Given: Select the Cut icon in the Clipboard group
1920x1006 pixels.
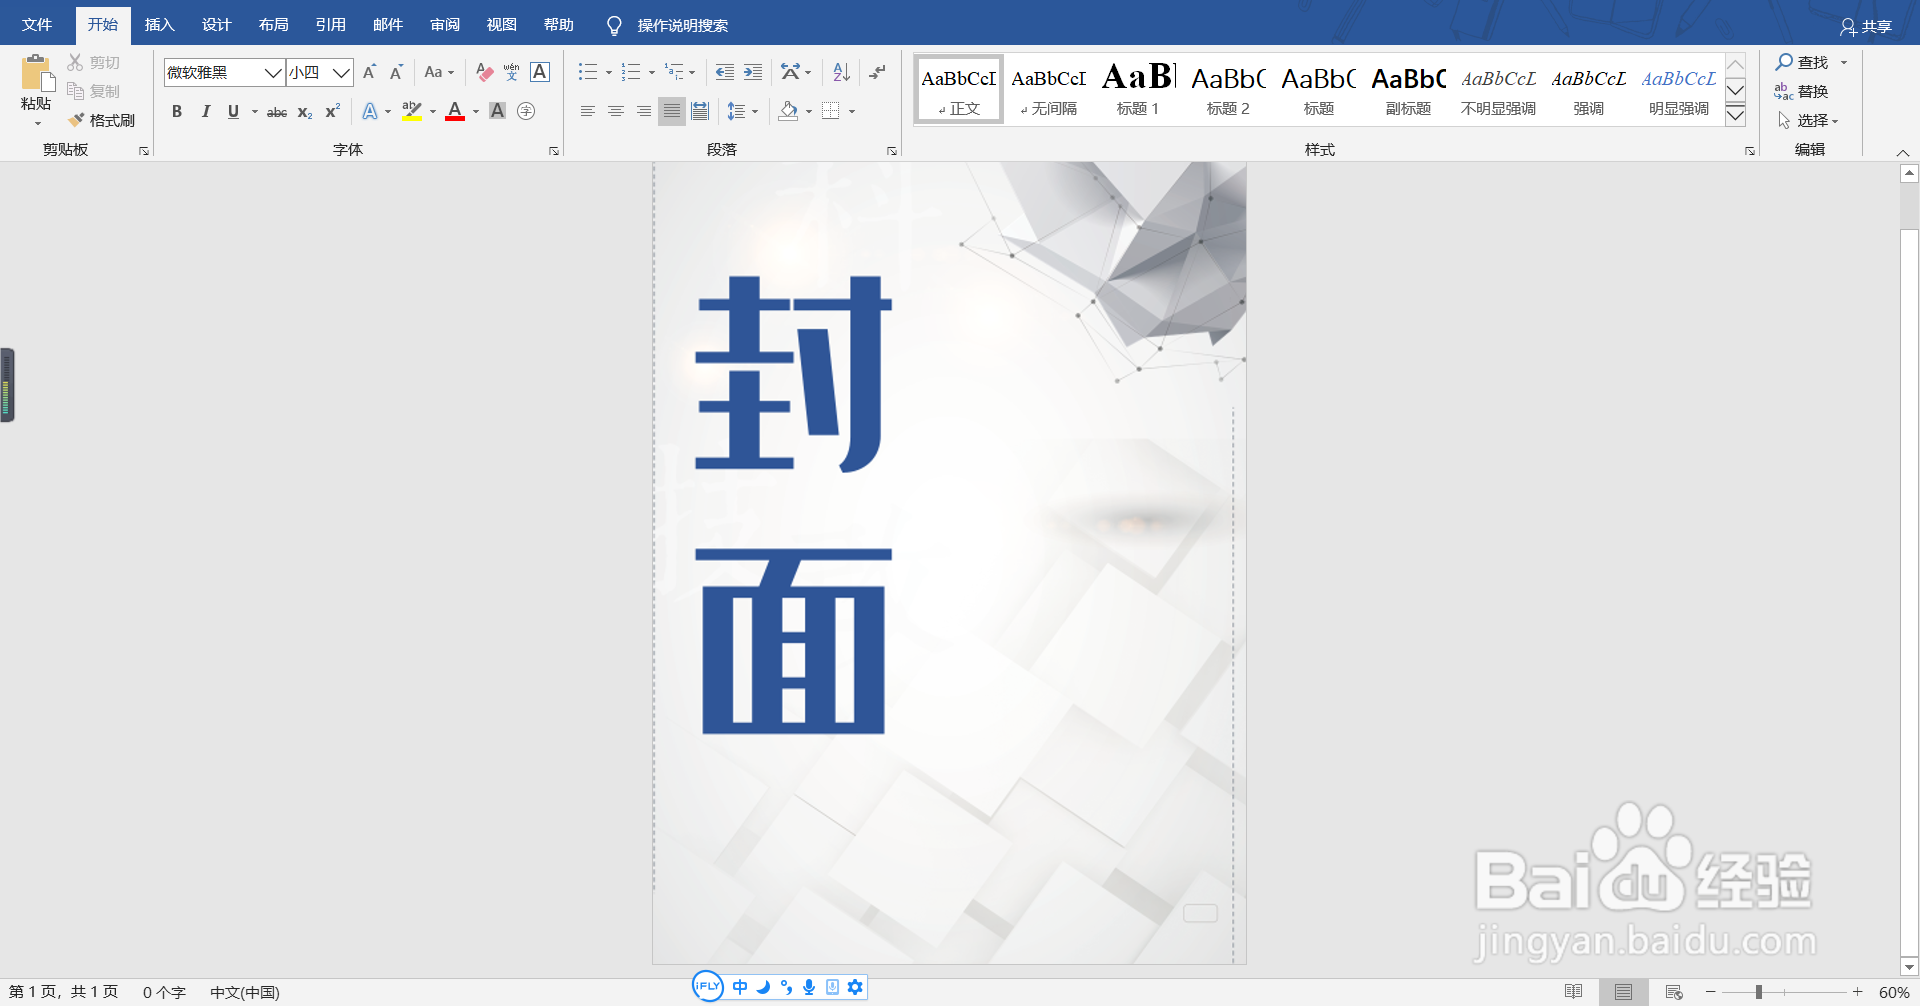Looking at the screenshot, I should 75,61.
